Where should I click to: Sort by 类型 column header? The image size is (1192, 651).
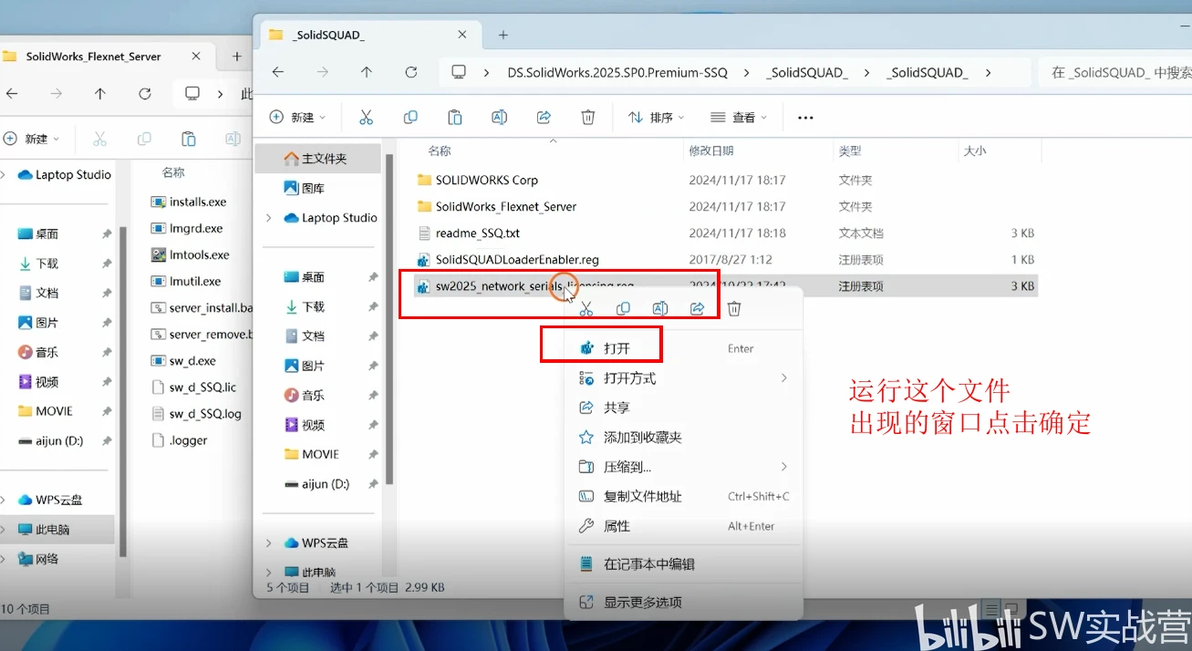[x=850, y=151]
